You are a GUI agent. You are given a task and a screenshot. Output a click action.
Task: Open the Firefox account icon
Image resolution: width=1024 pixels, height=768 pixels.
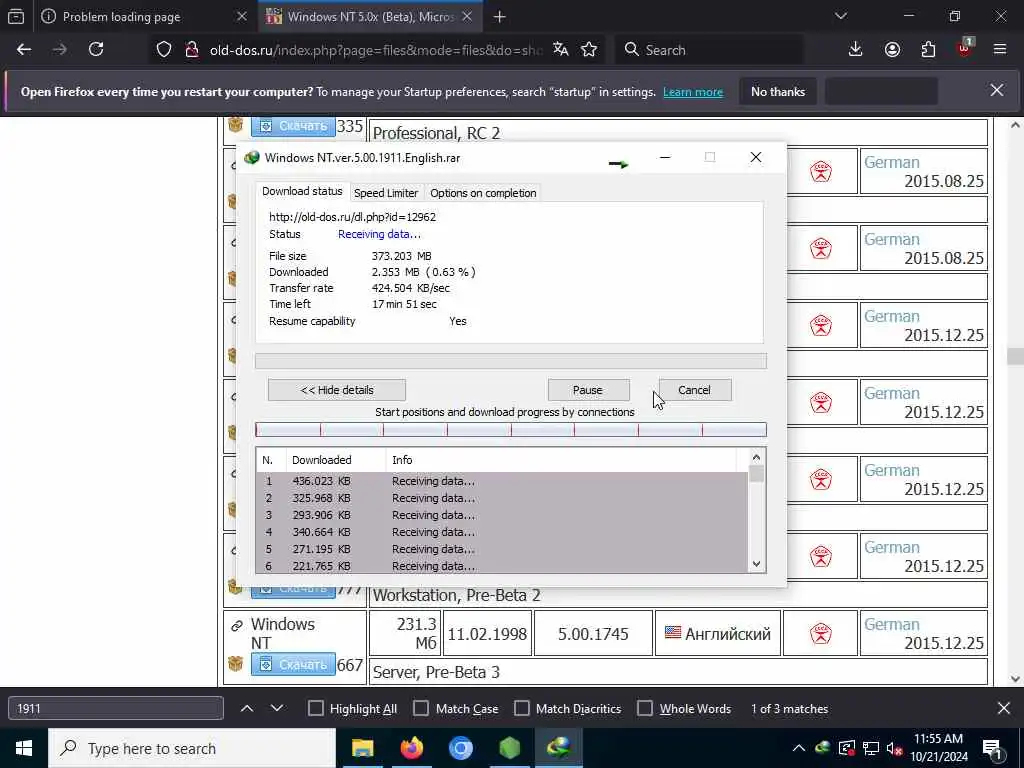(892, 50)
